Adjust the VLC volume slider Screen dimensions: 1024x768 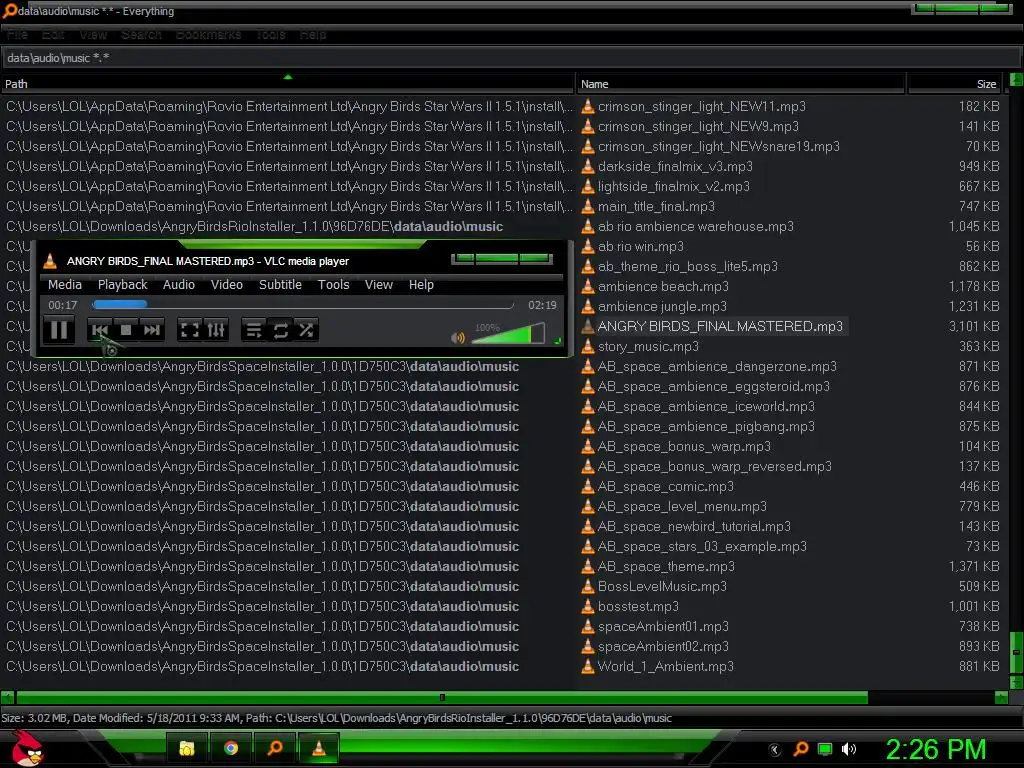(x=507, y=334)
